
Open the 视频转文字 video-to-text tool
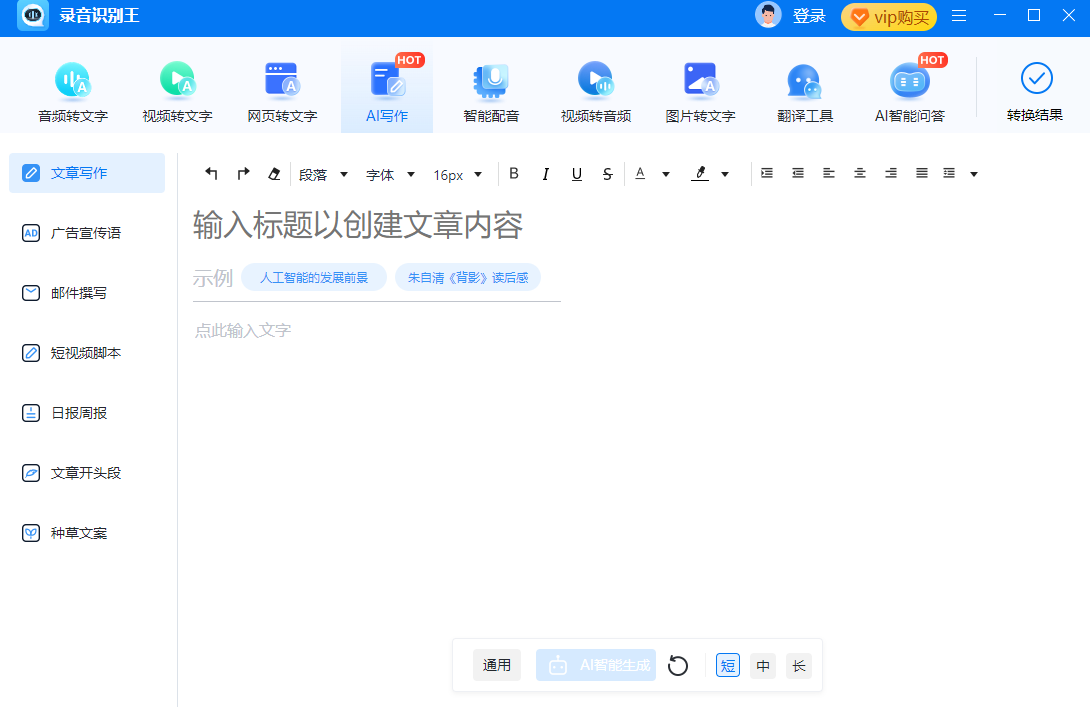point(177,91)
